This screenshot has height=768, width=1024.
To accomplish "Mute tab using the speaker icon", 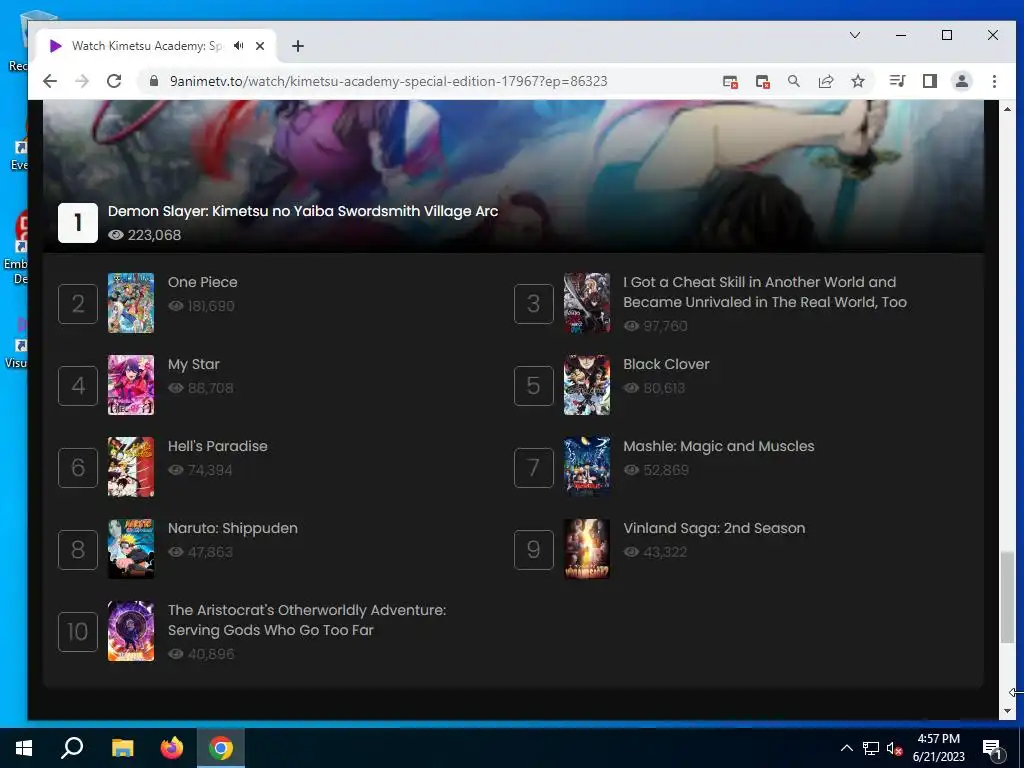I will tap(239, 46).
